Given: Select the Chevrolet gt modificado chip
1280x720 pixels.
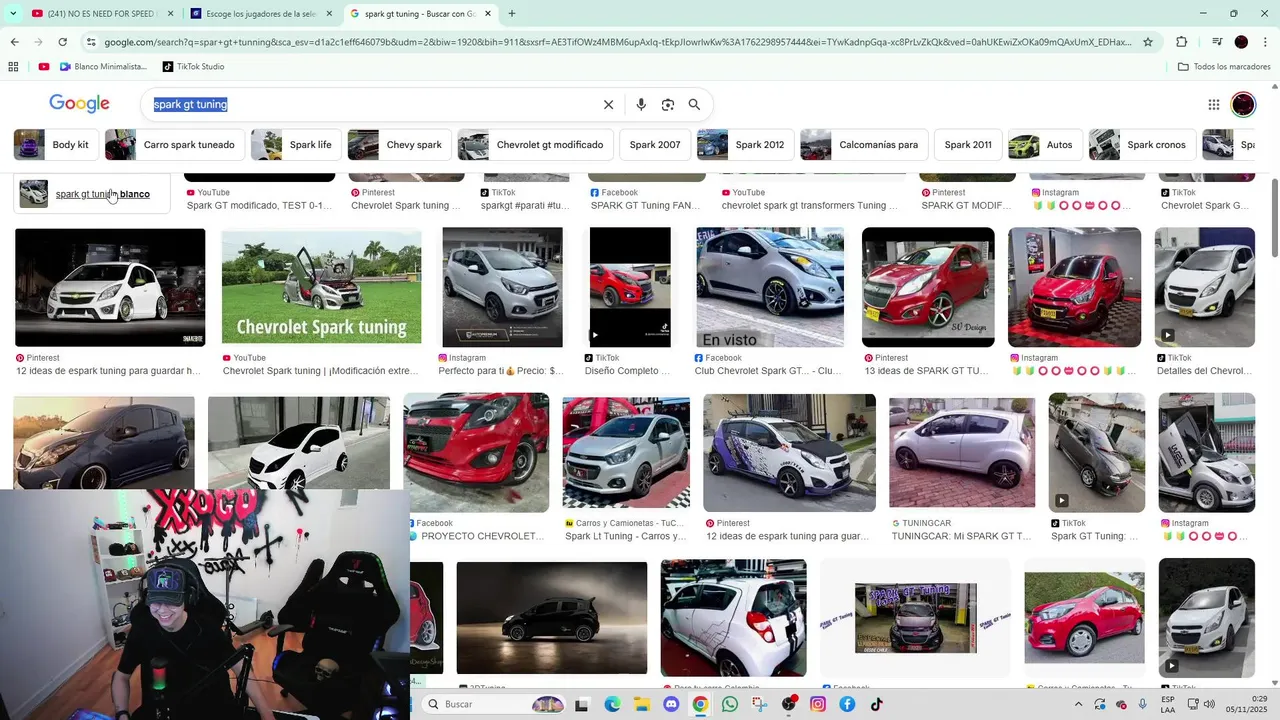Looking at the screenshot, I should 535,145.
